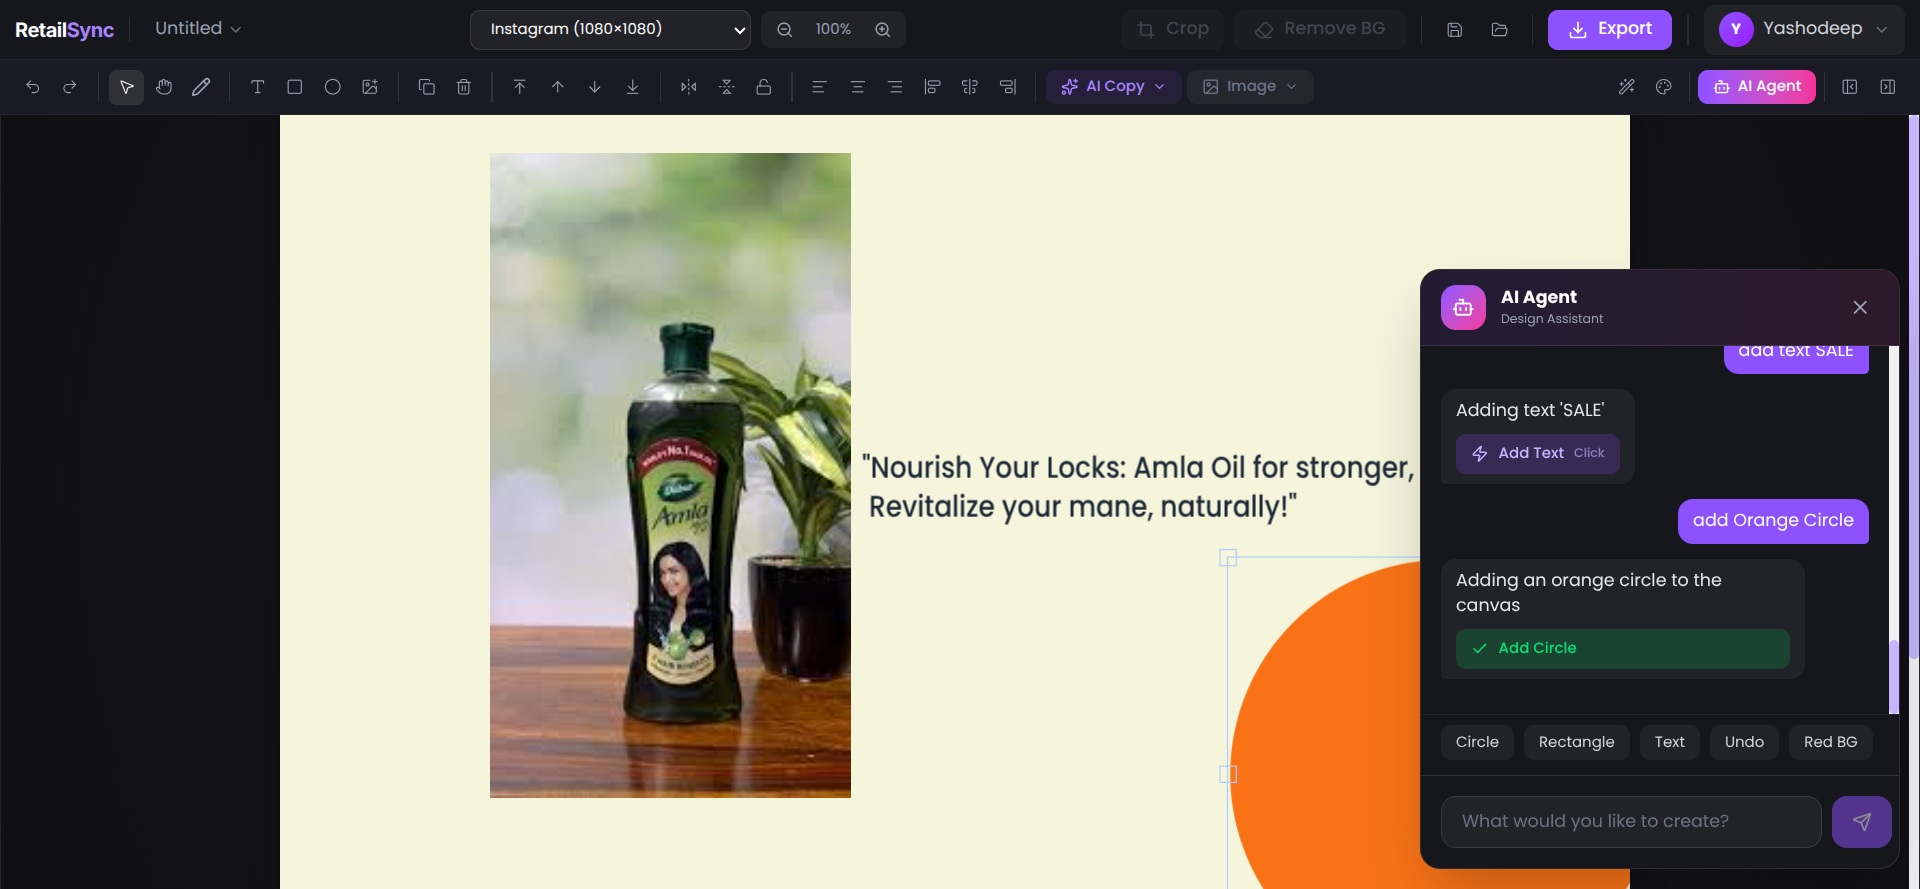Image resolution: width=1920 pixels, height=889 pixels.
Task: Open the Yashodeep user menu
Action: point(1804,30)
